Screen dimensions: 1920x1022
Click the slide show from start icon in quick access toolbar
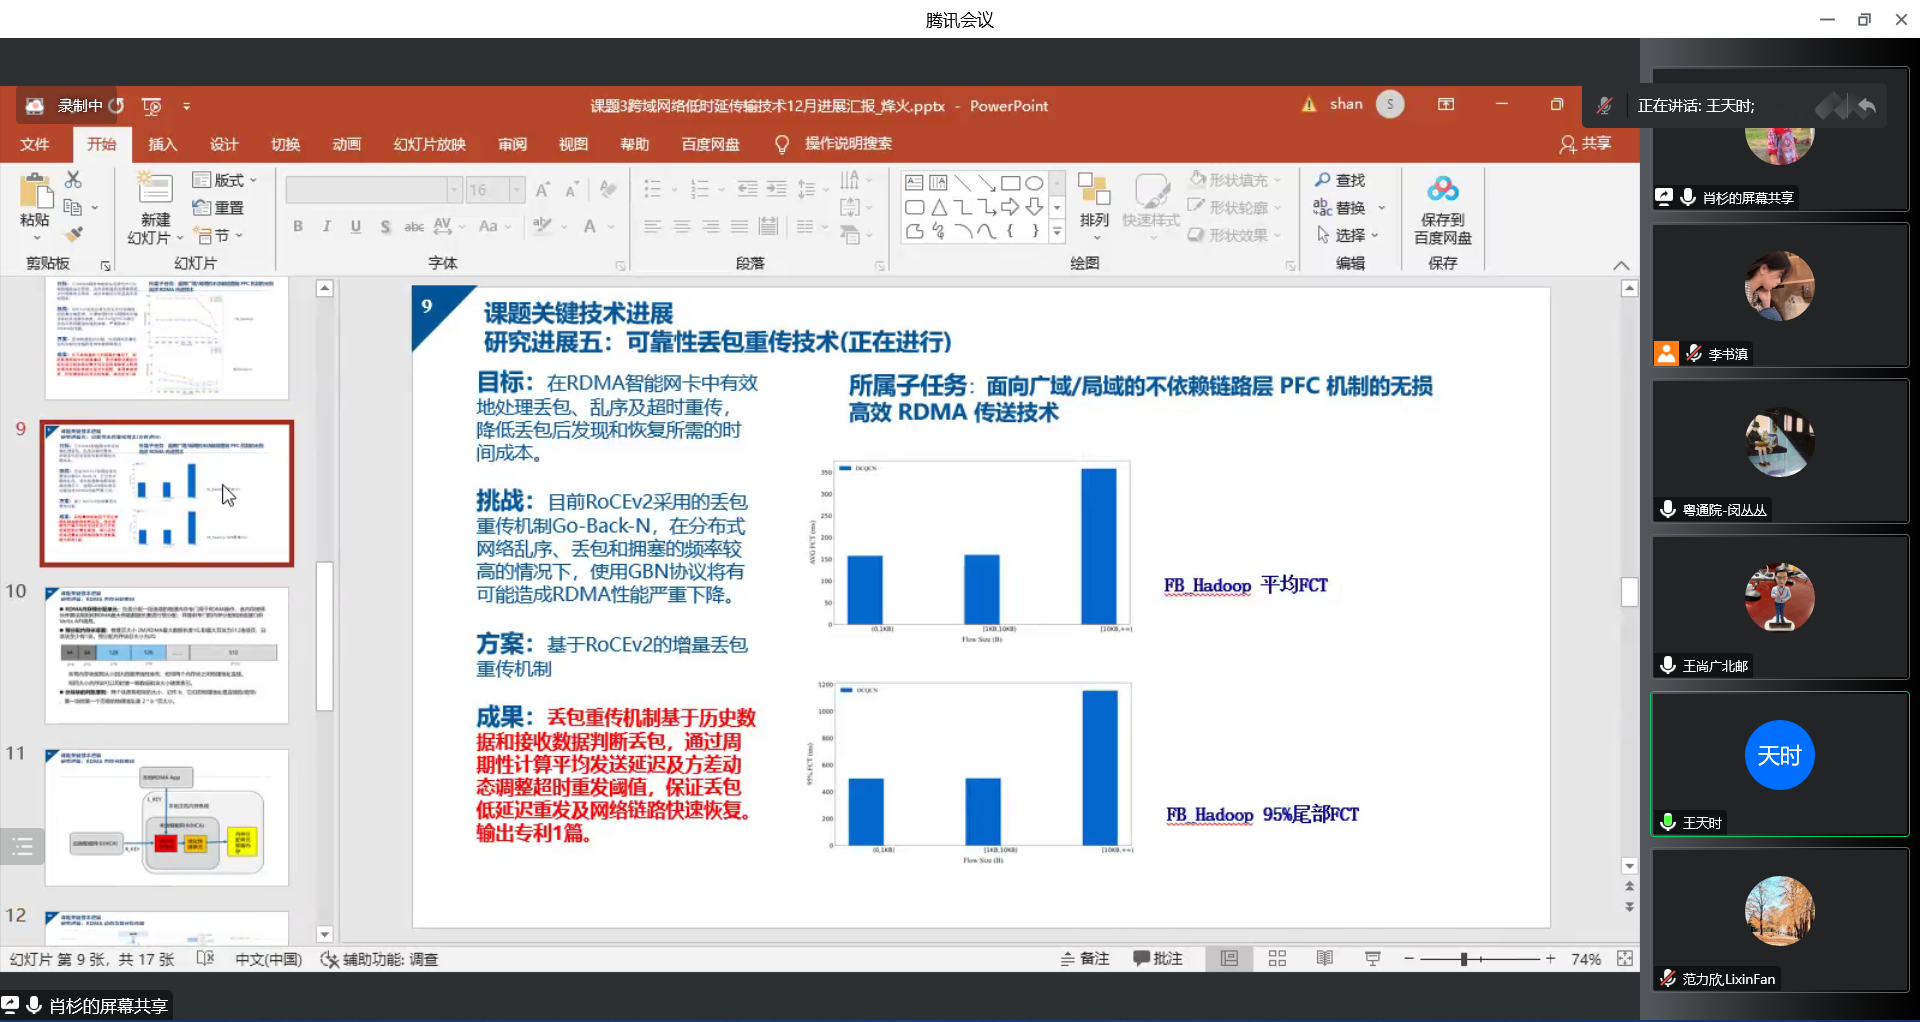click(x=152, y=106)
